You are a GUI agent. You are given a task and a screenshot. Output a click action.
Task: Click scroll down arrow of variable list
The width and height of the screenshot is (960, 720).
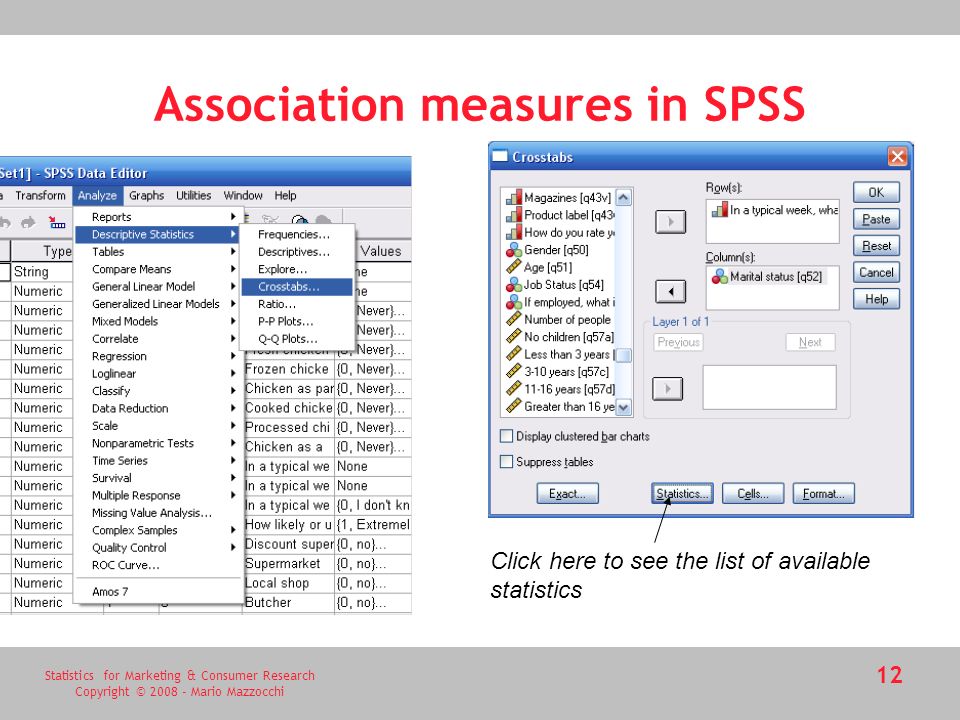[623, 407]
